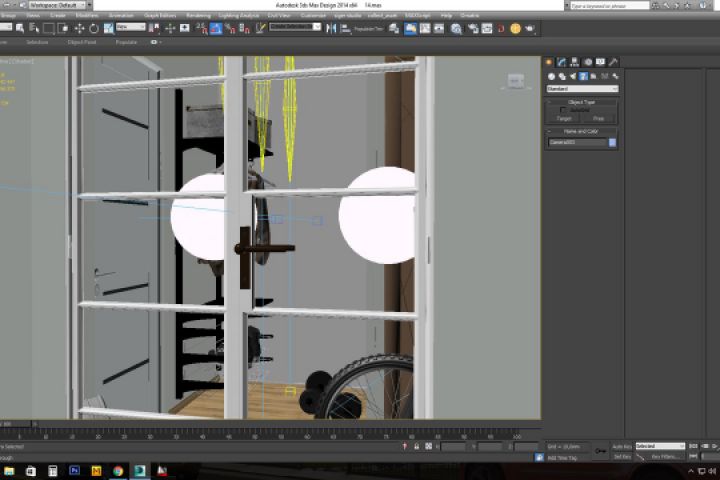Toggle the Auto Key button

click(x=622, y=446)
